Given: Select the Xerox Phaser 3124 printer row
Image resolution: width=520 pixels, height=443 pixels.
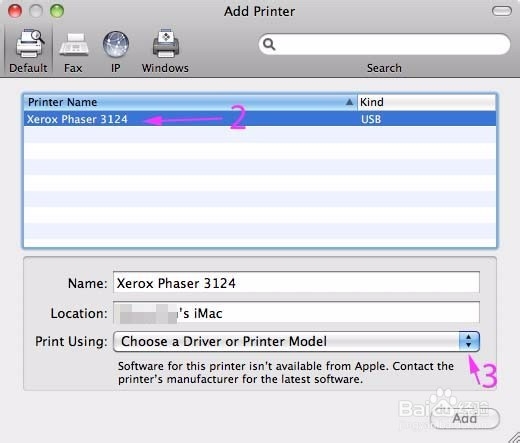Looking at the screenshot, I should pyautogui.click(x=260, y=119).
